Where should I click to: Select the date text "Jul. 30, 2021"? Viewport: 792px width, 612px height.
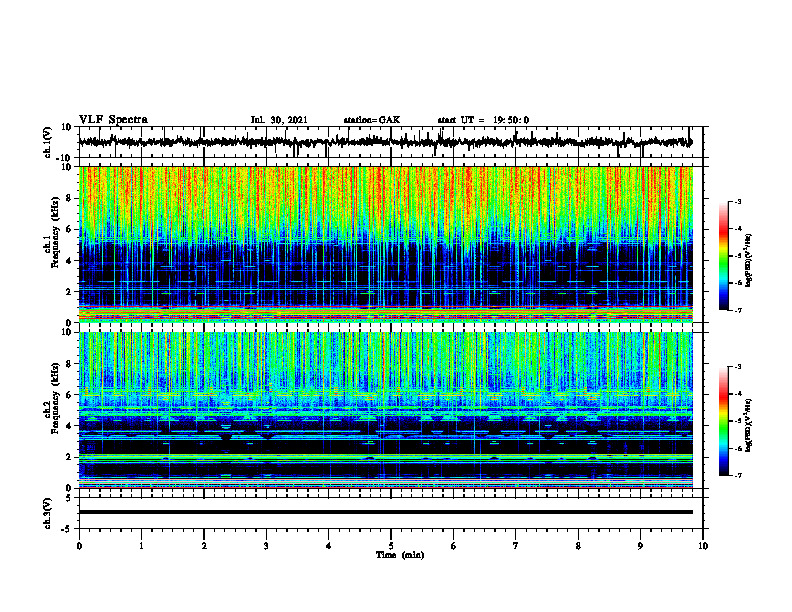[x=279, y=120]
